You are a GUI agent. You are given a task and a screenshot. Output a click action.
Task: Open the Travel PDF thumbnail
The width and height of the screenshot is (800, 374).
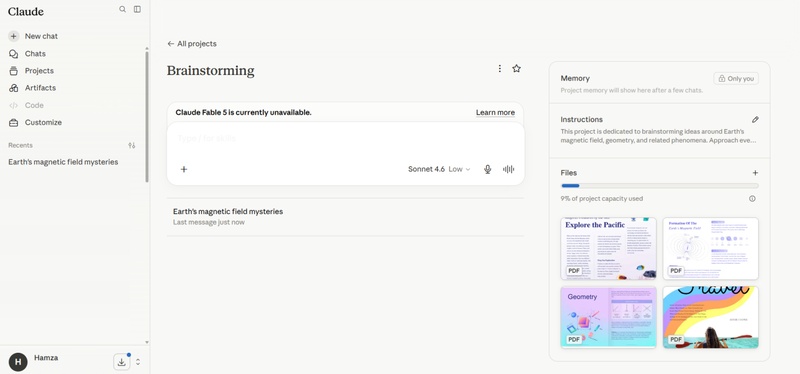(710, 317)
